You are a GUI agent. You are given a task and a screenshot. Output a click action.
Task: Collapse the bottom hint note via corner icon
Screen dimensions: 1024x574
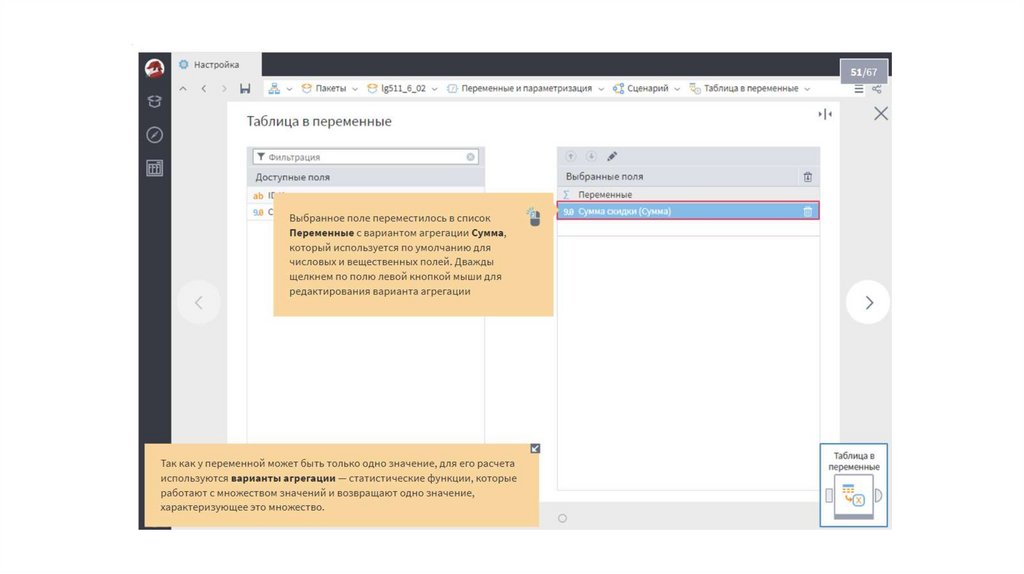coord(535,449)
